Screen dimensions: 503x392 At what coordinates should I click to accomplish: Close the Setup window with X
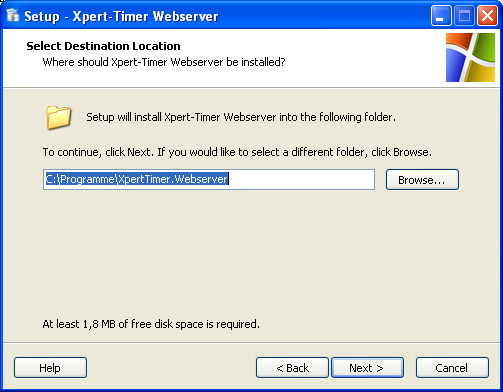[487, 15]
